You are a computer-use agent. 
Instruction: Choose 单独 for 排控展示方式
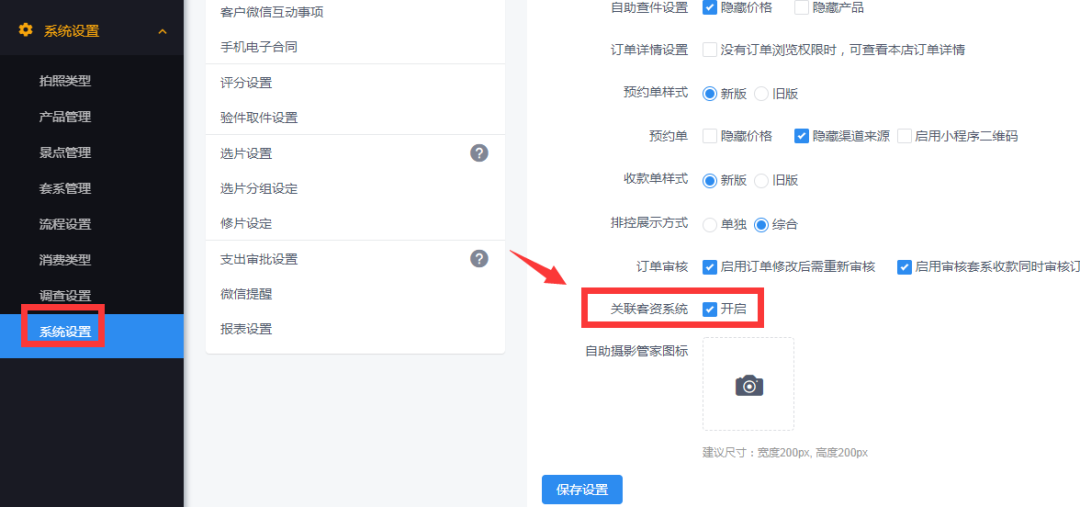pyautogui.click(x=709, y=225)
